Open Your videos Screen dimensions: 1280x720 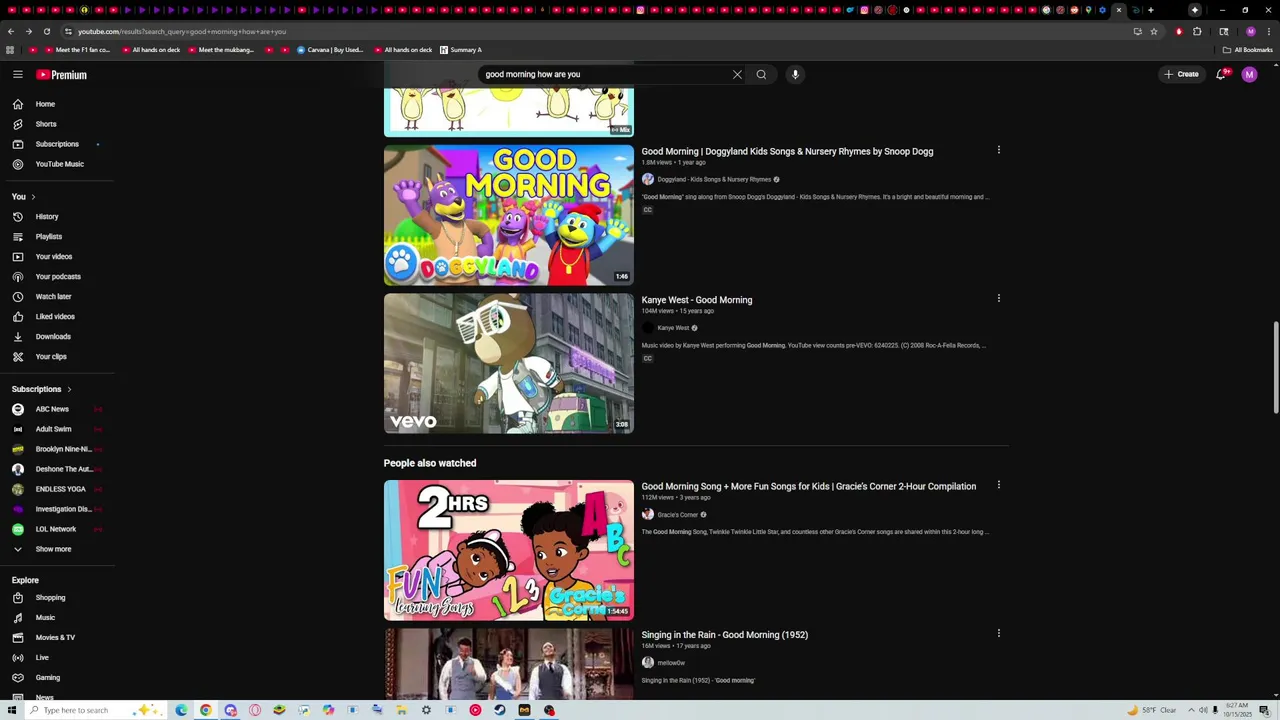(56, 257)
